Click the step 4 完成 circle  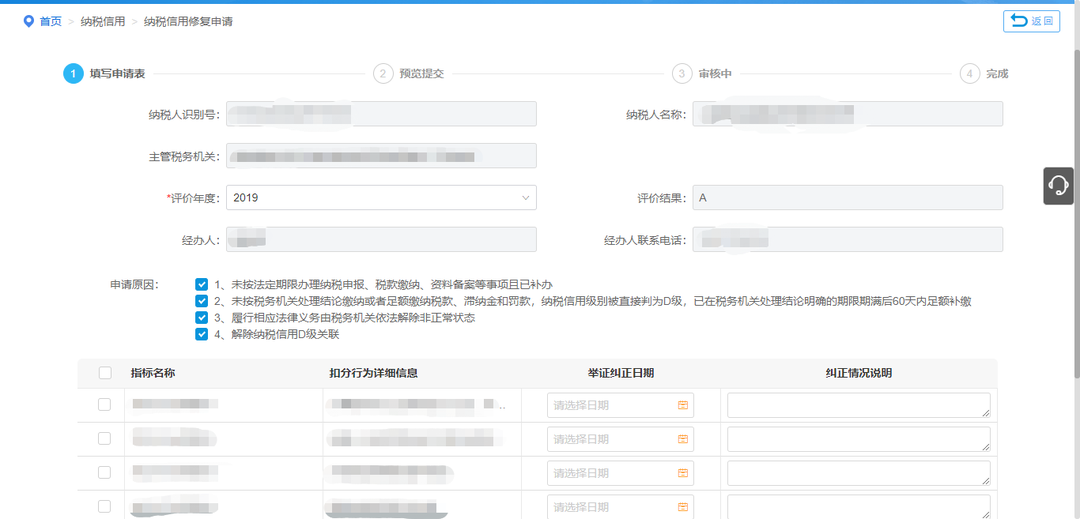pyautogui.click(x=970, y=74)
